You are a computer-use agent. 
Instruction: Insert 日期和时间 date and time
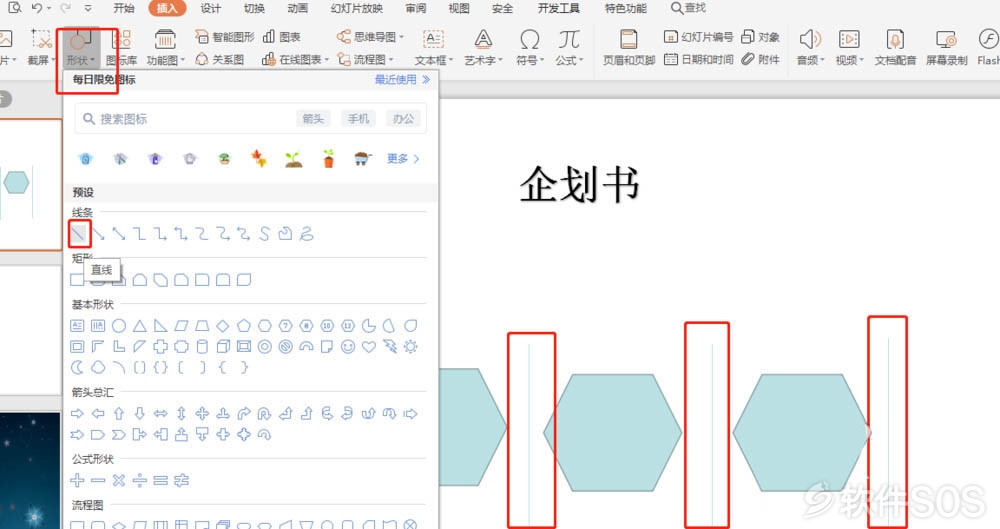698,59
